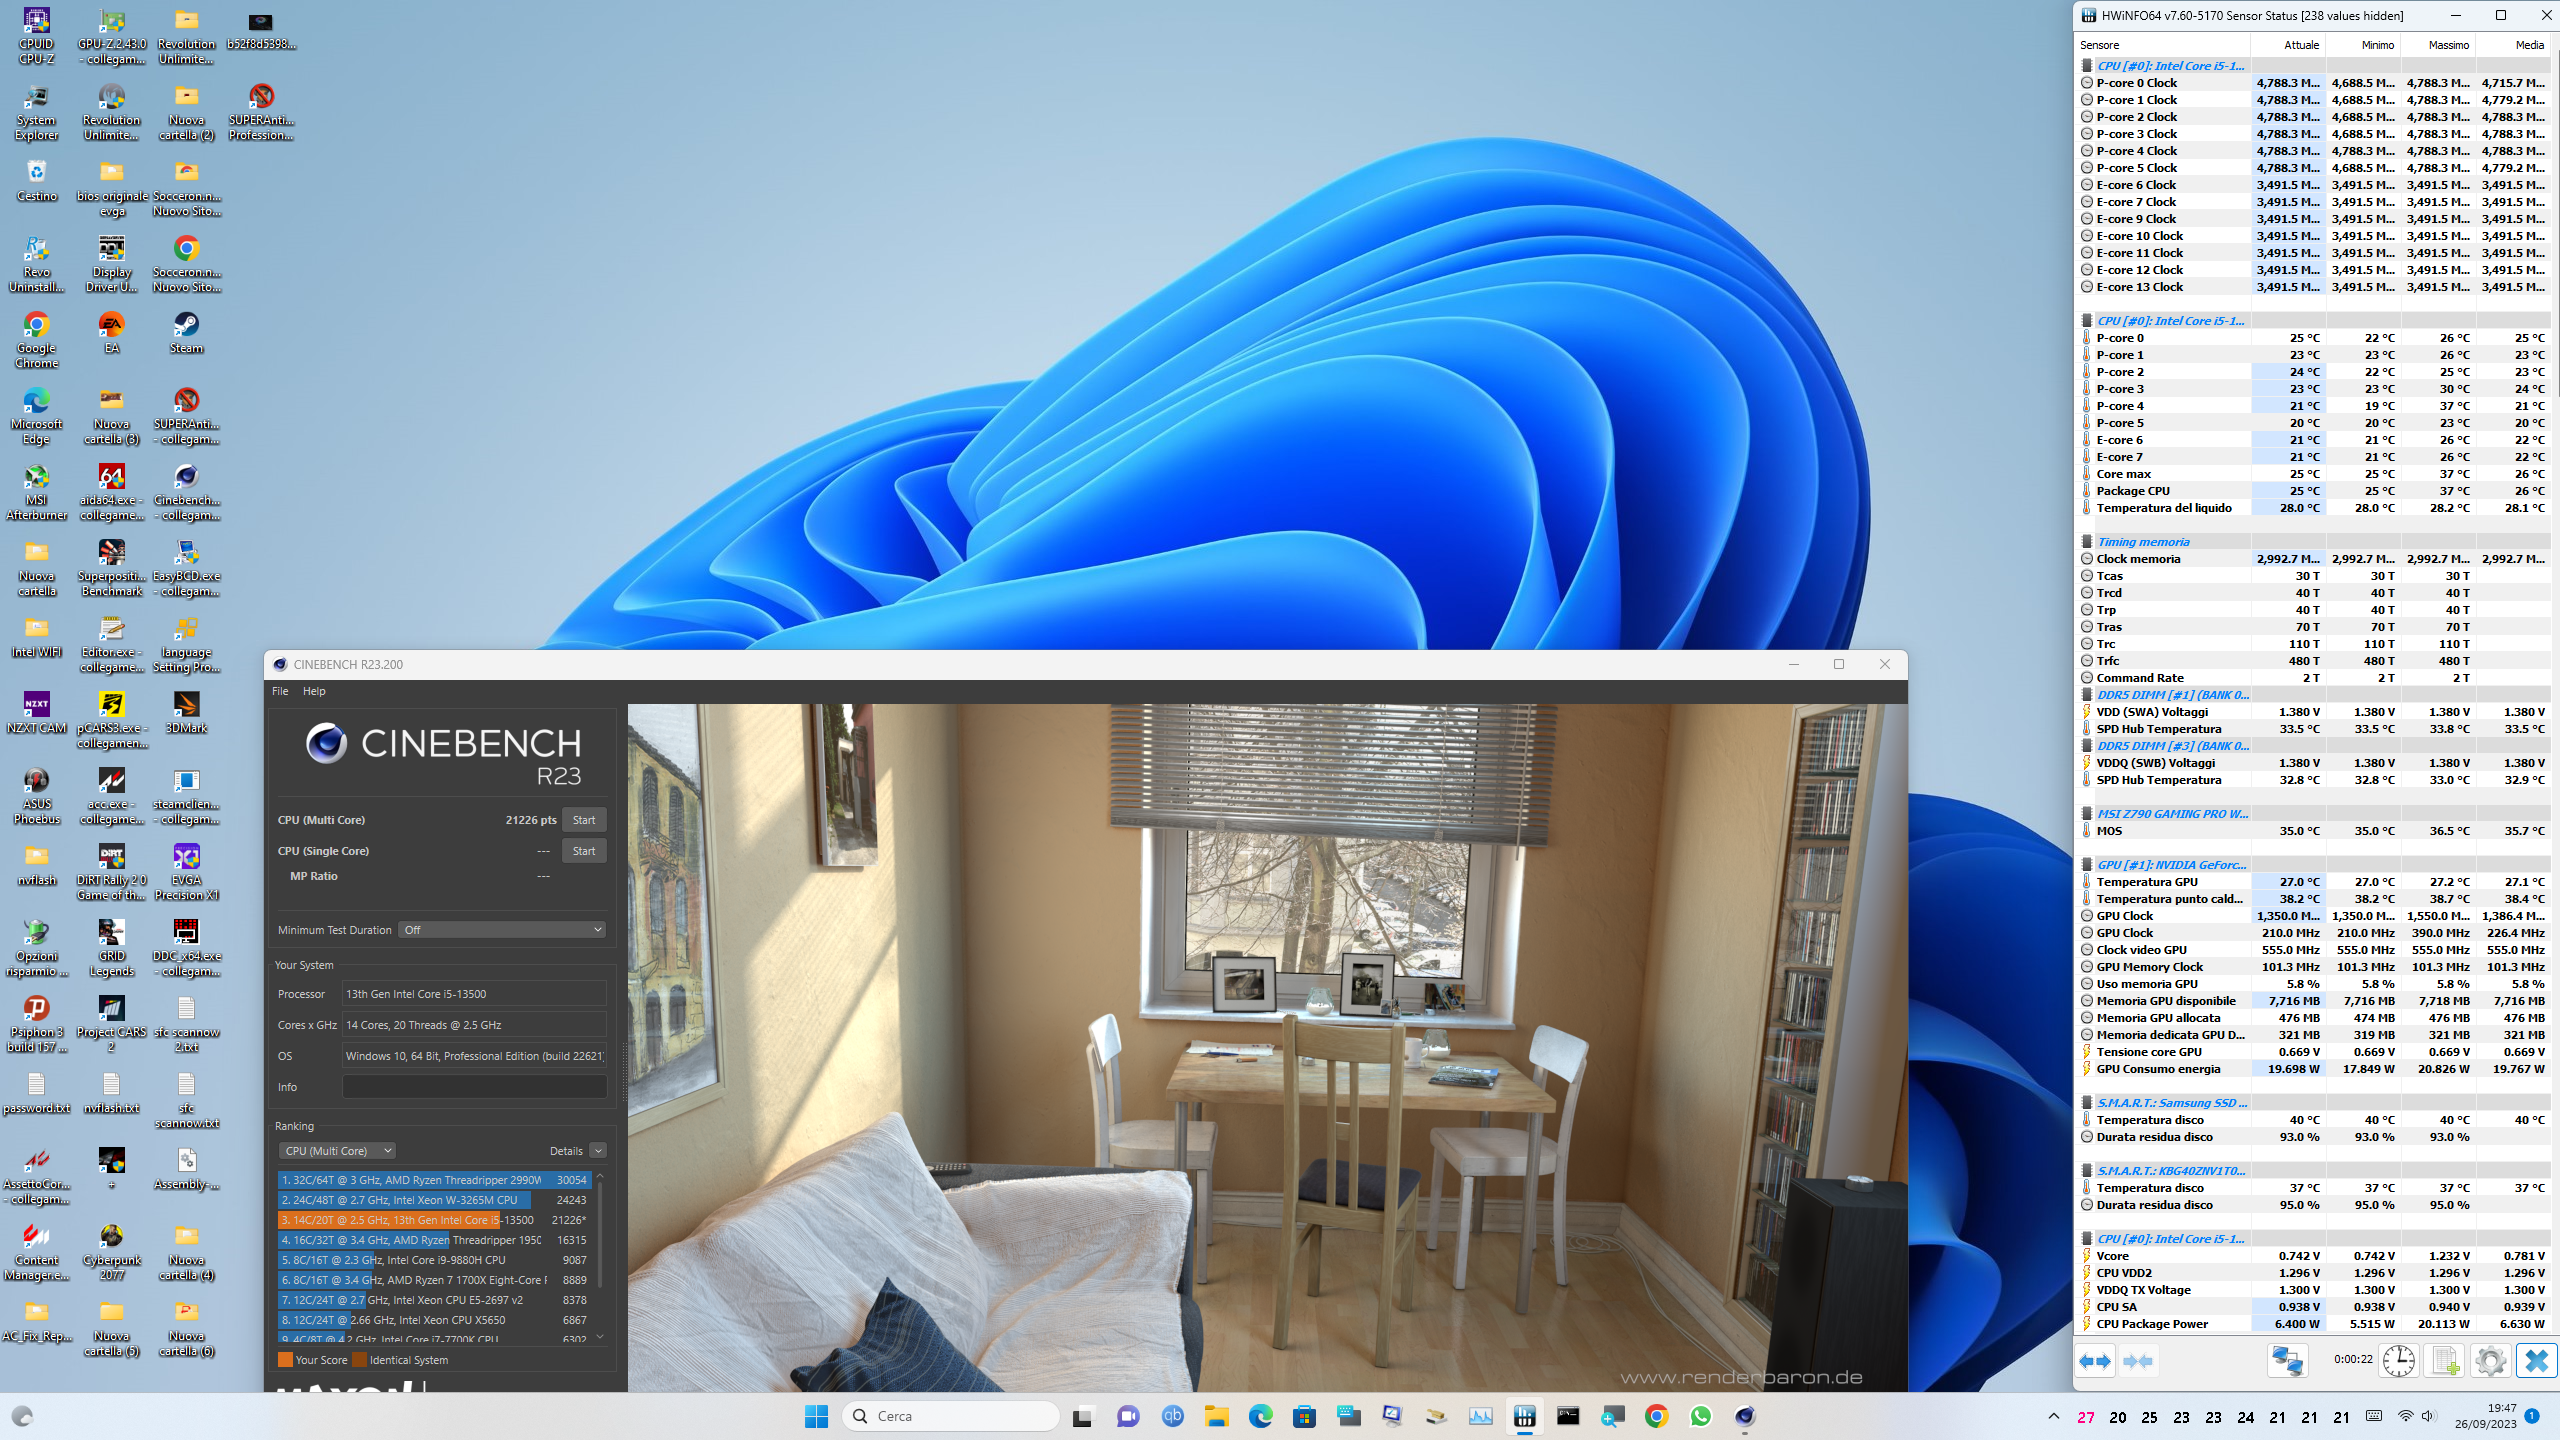Screen dimensions: 2560x1440
Task: Show hidden system tray icons chevron
Action: [2053, 1416]
